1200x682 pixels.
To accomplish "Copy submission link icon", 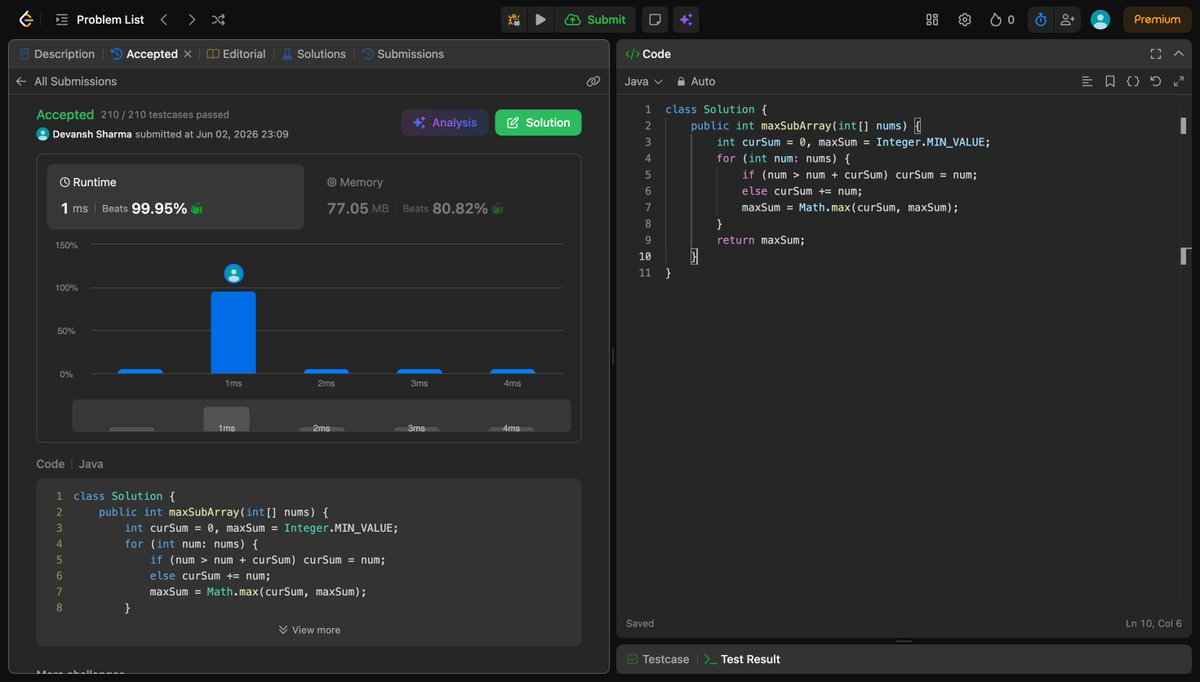I will [x=593, y=81].
